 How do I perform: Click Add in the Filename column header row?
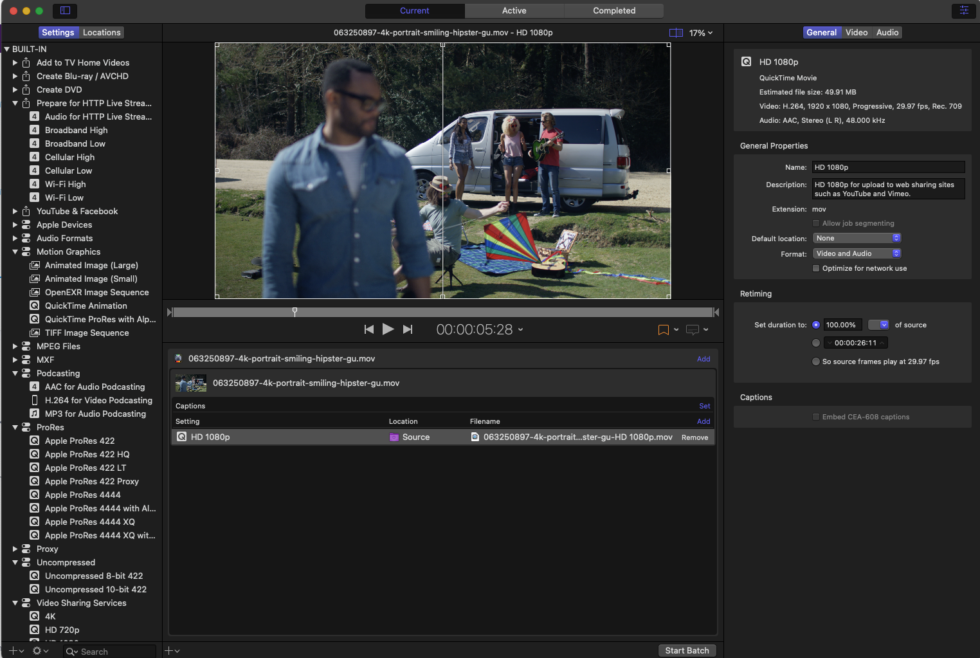pos(703,421)
